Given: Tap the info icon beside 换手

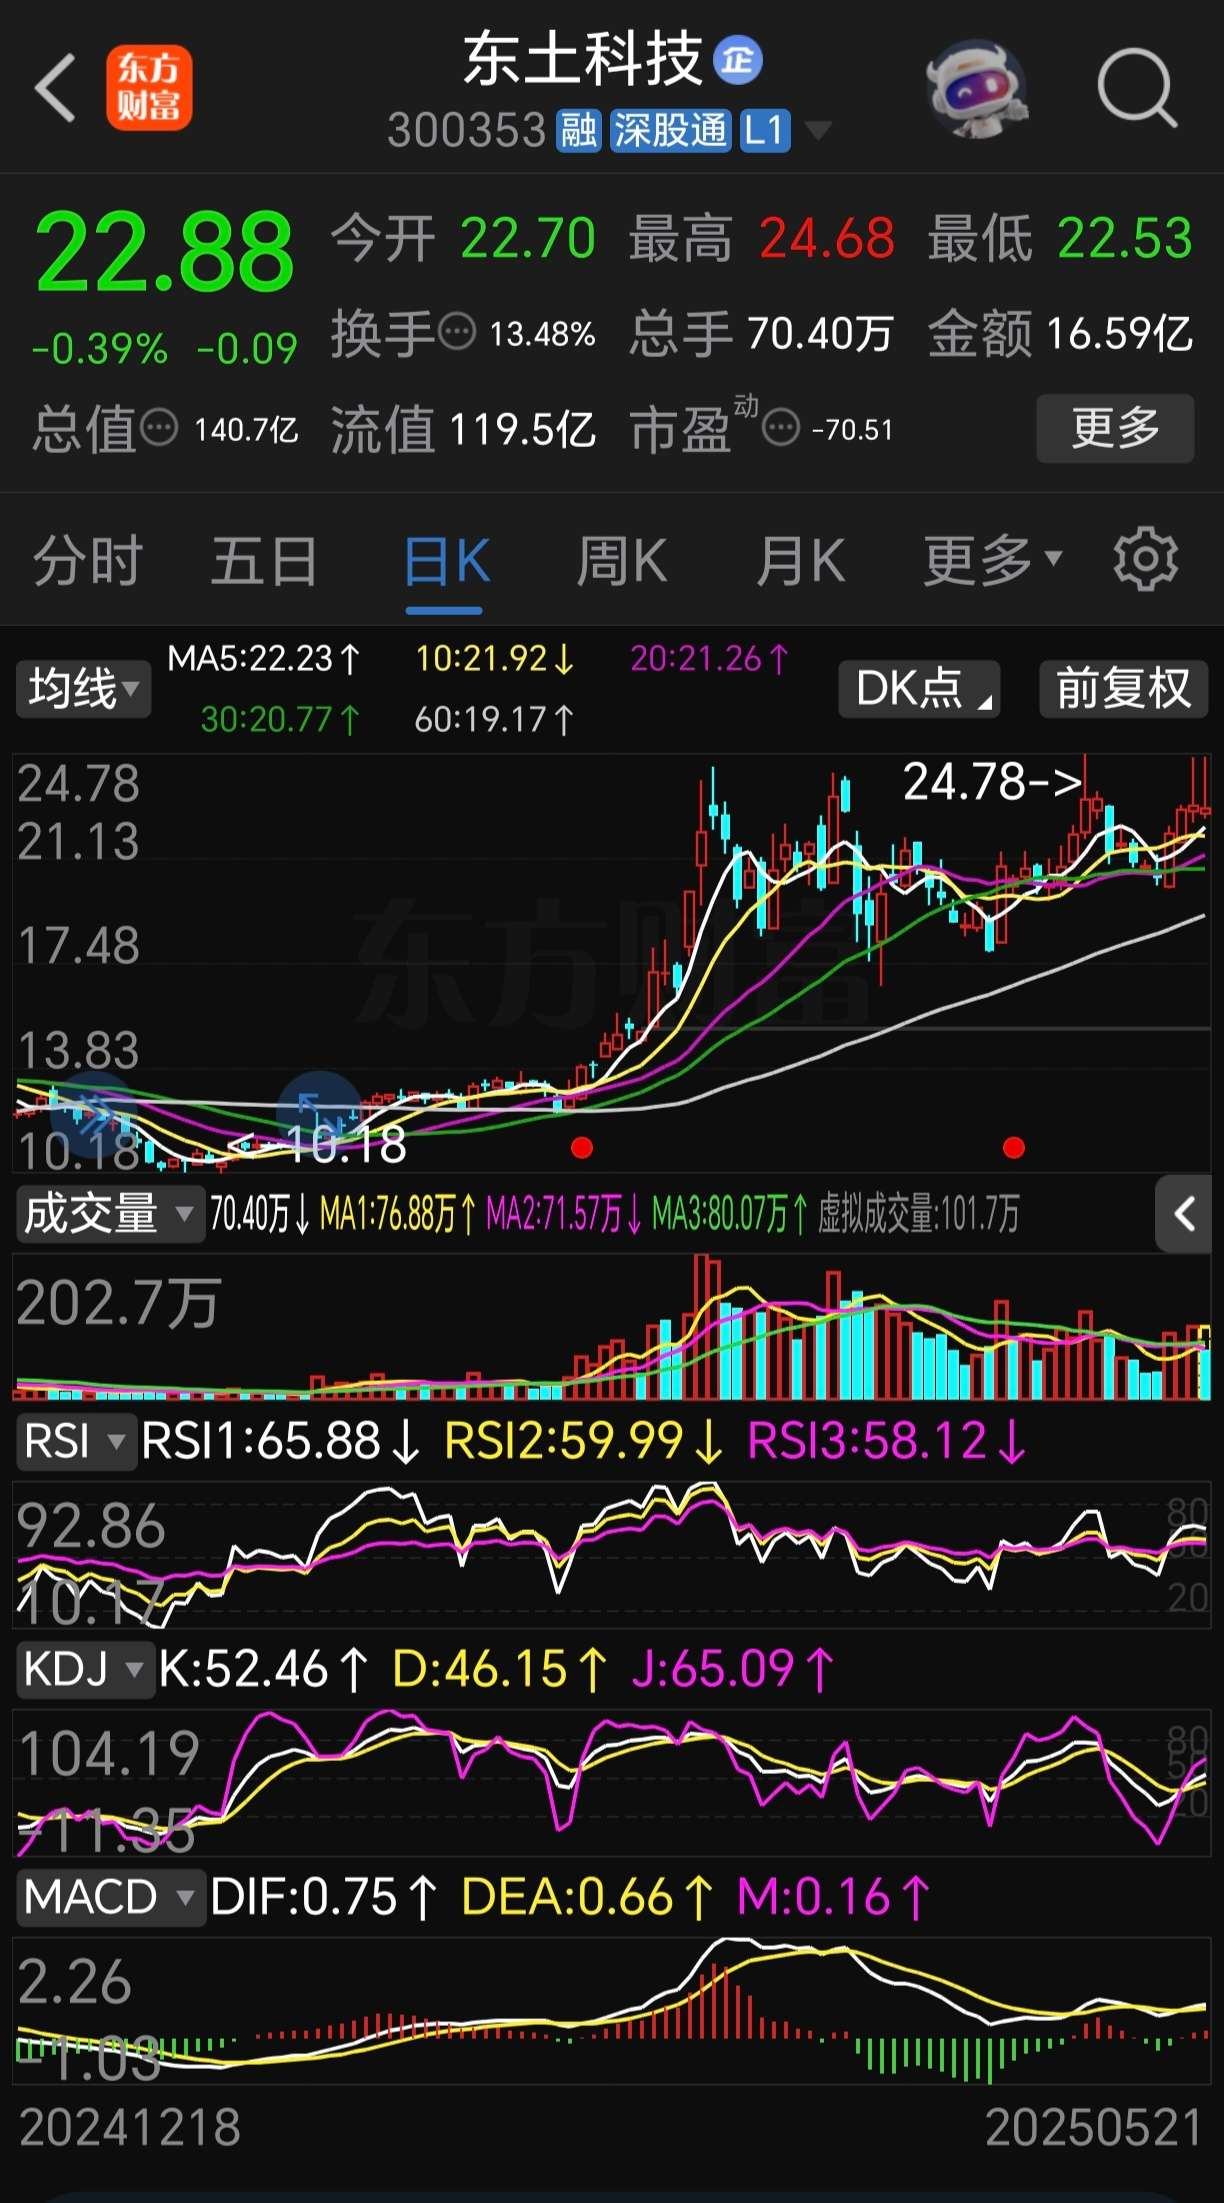Looking at the screenshot, I should [457, 332].
